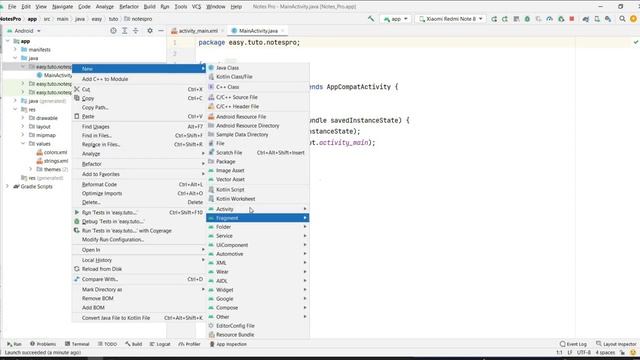Click Vector Asset menu entry
The width and height of the screenshot is (640, 360).
click(x=258, y=179)
